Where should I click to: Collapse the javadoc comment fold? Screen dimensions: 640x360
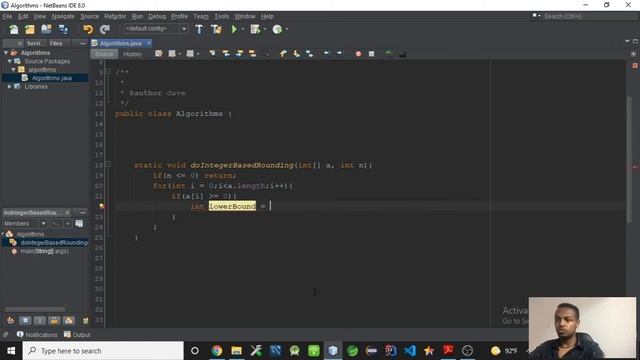(108, 71)
